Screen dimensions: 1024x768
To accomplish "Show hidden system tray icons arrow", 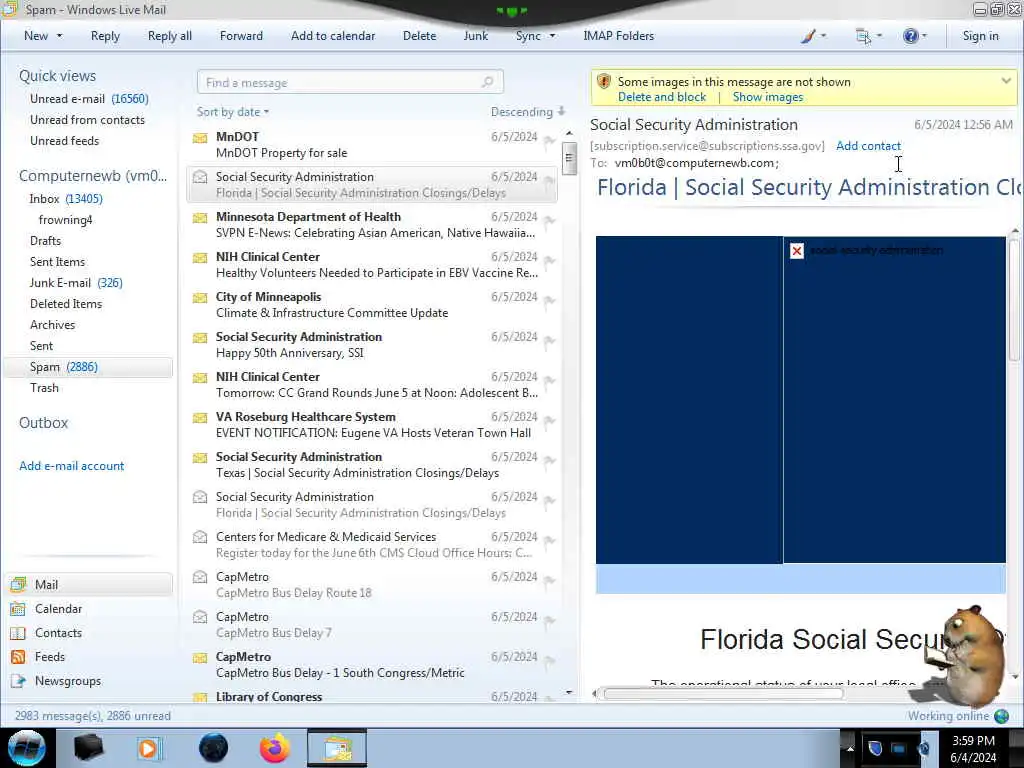I will [850, 749].
